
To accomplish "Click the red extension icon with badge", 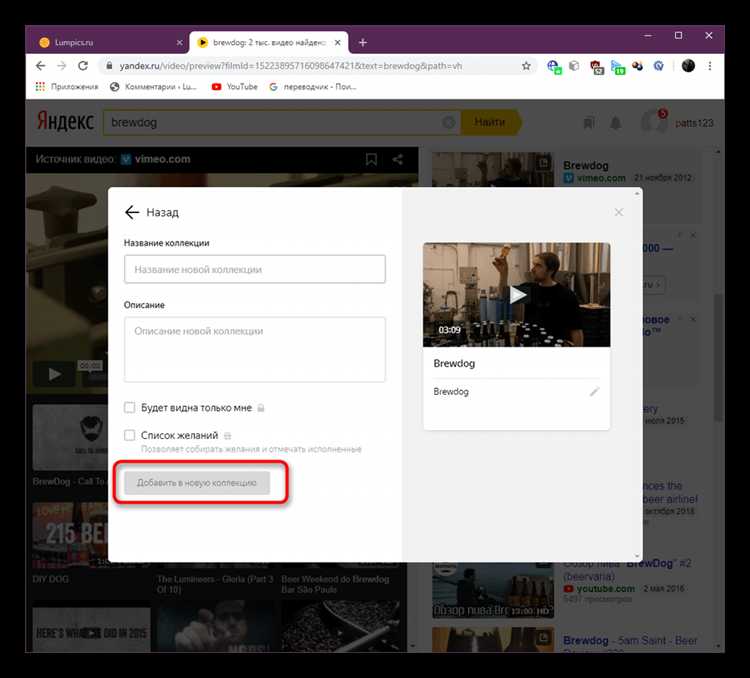I will point(596,67).
